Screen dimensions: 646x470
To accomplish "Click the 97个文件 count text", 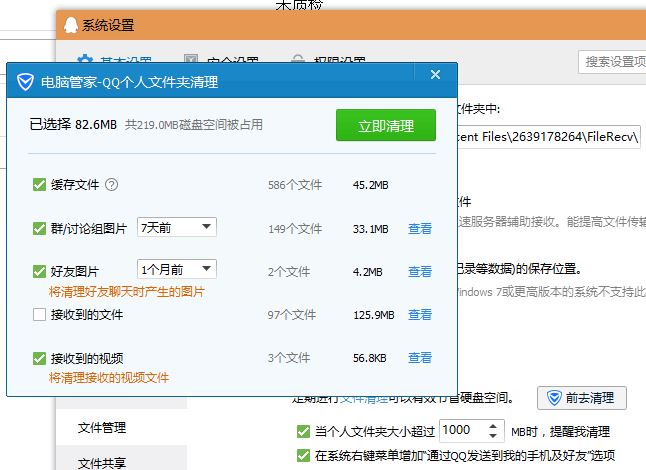I will click(292, 315).
